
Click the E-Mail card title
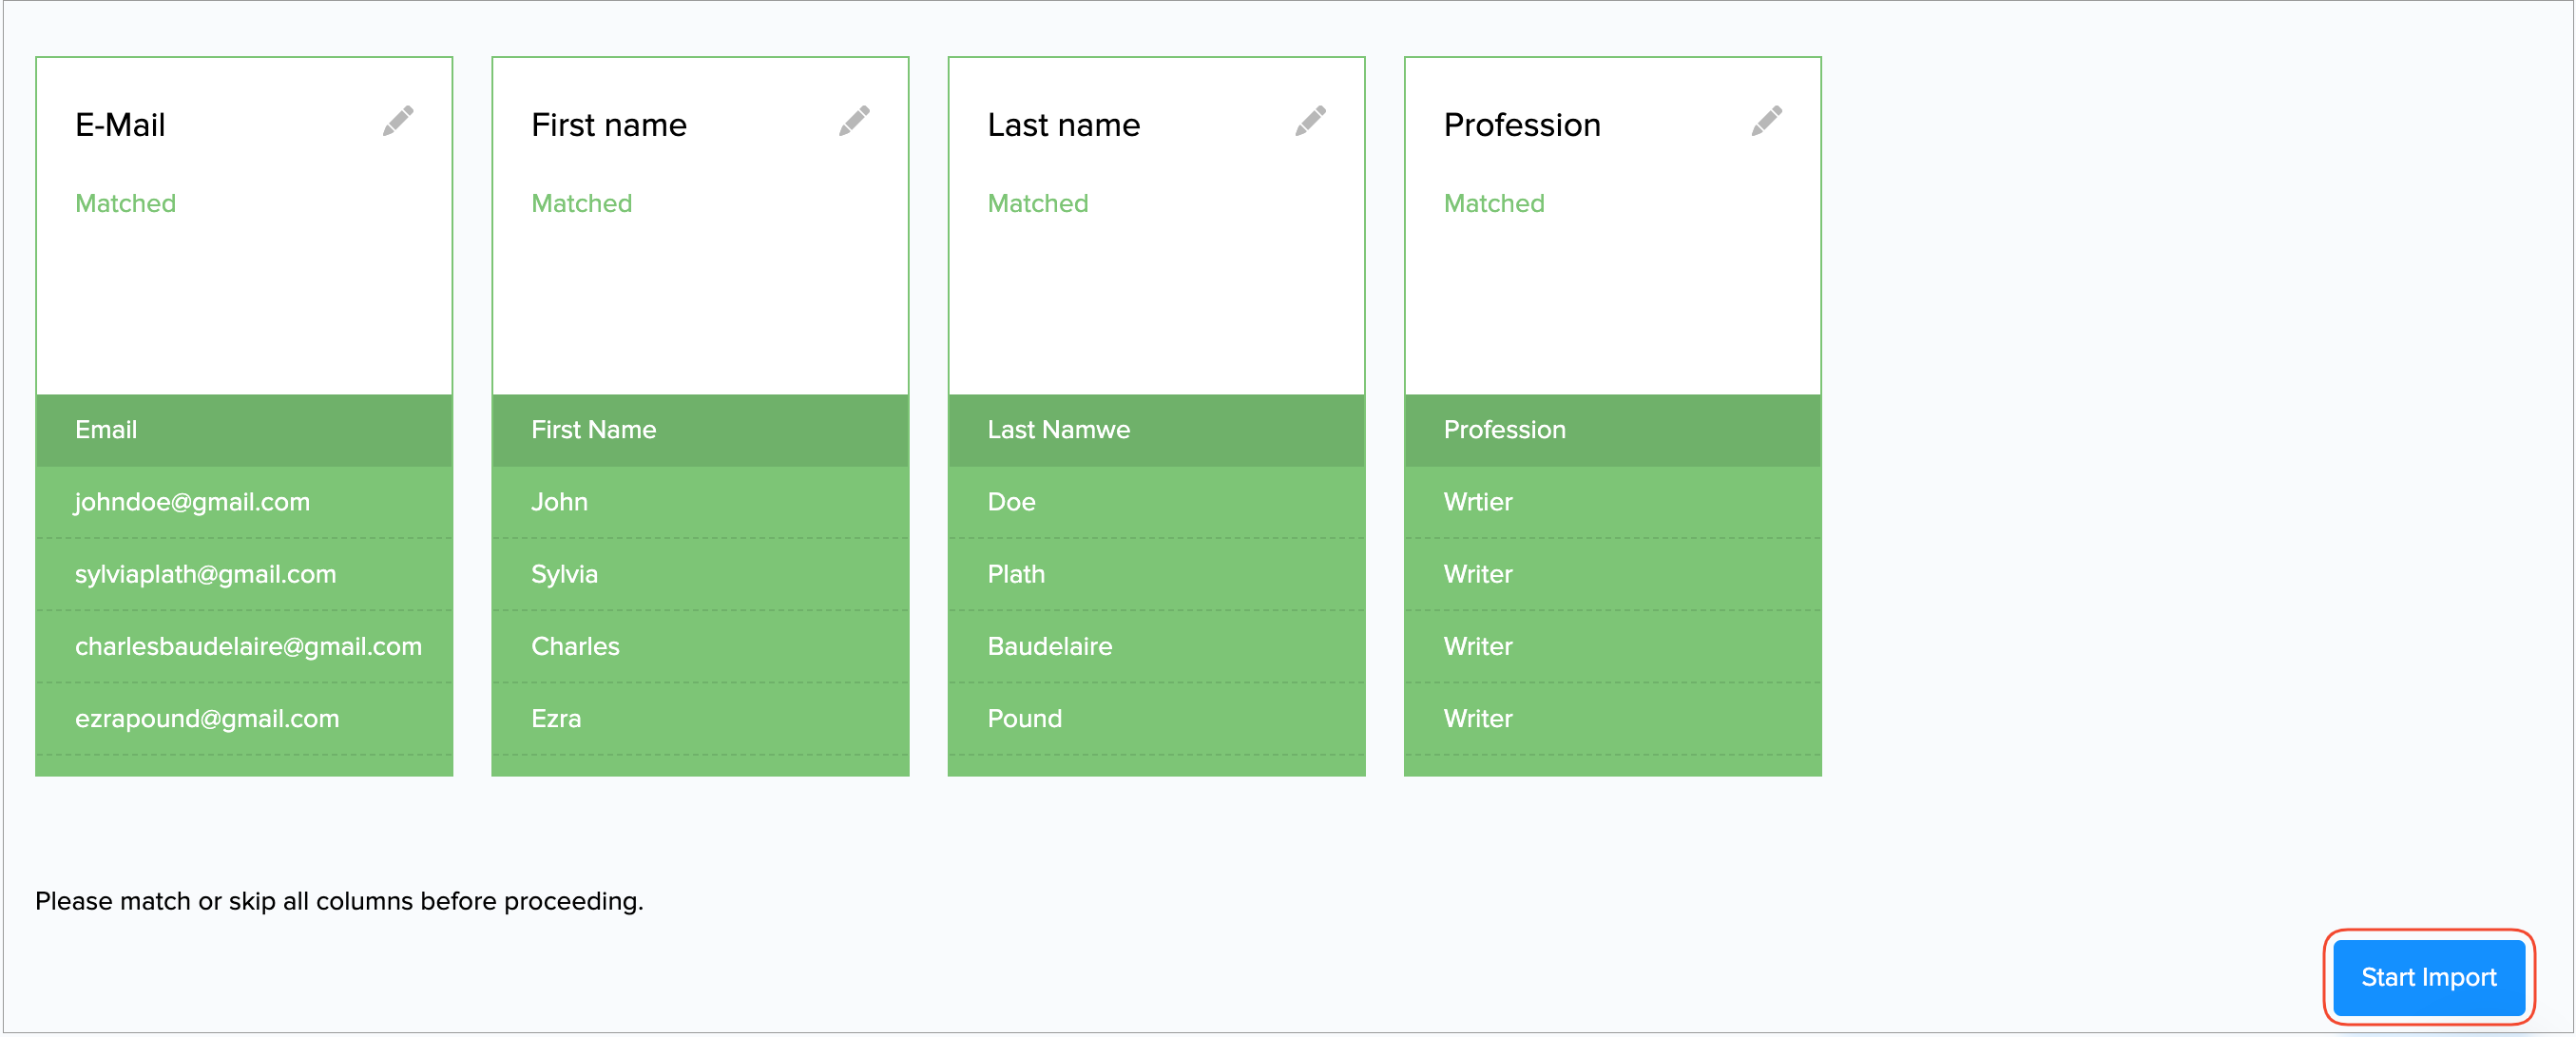pyautogui.click(x=120, y=125)
